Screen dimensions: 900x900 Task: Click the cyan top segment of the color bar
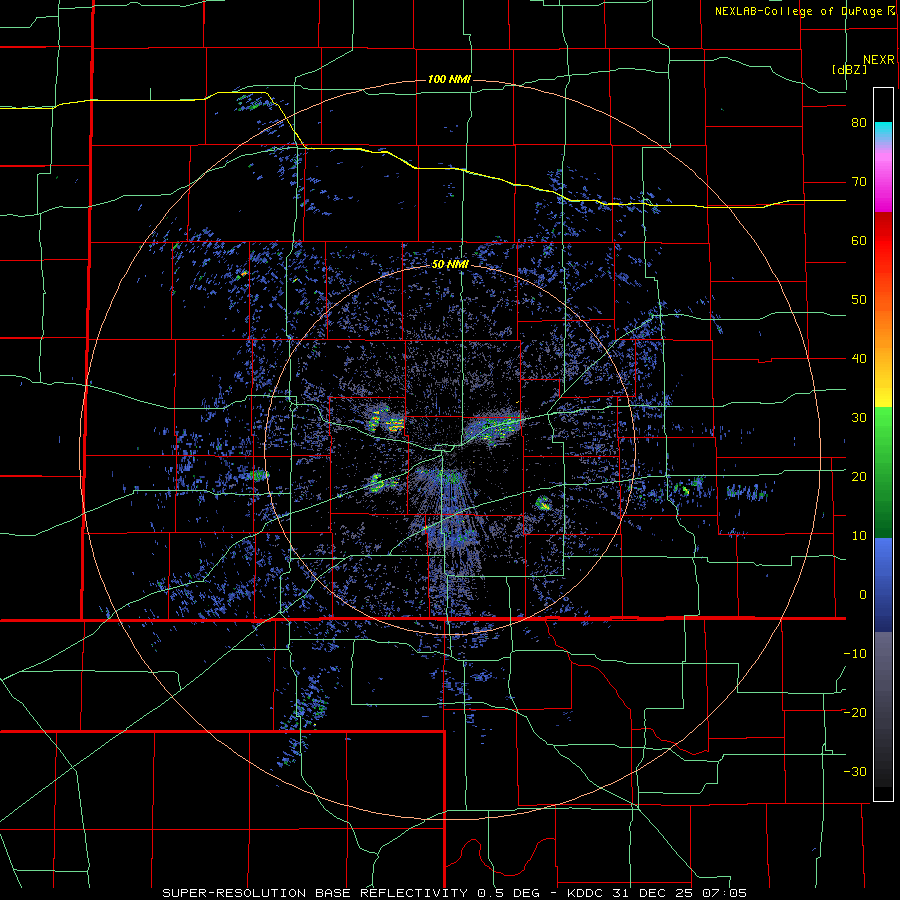pyautogui.click(x=883, y=130)
